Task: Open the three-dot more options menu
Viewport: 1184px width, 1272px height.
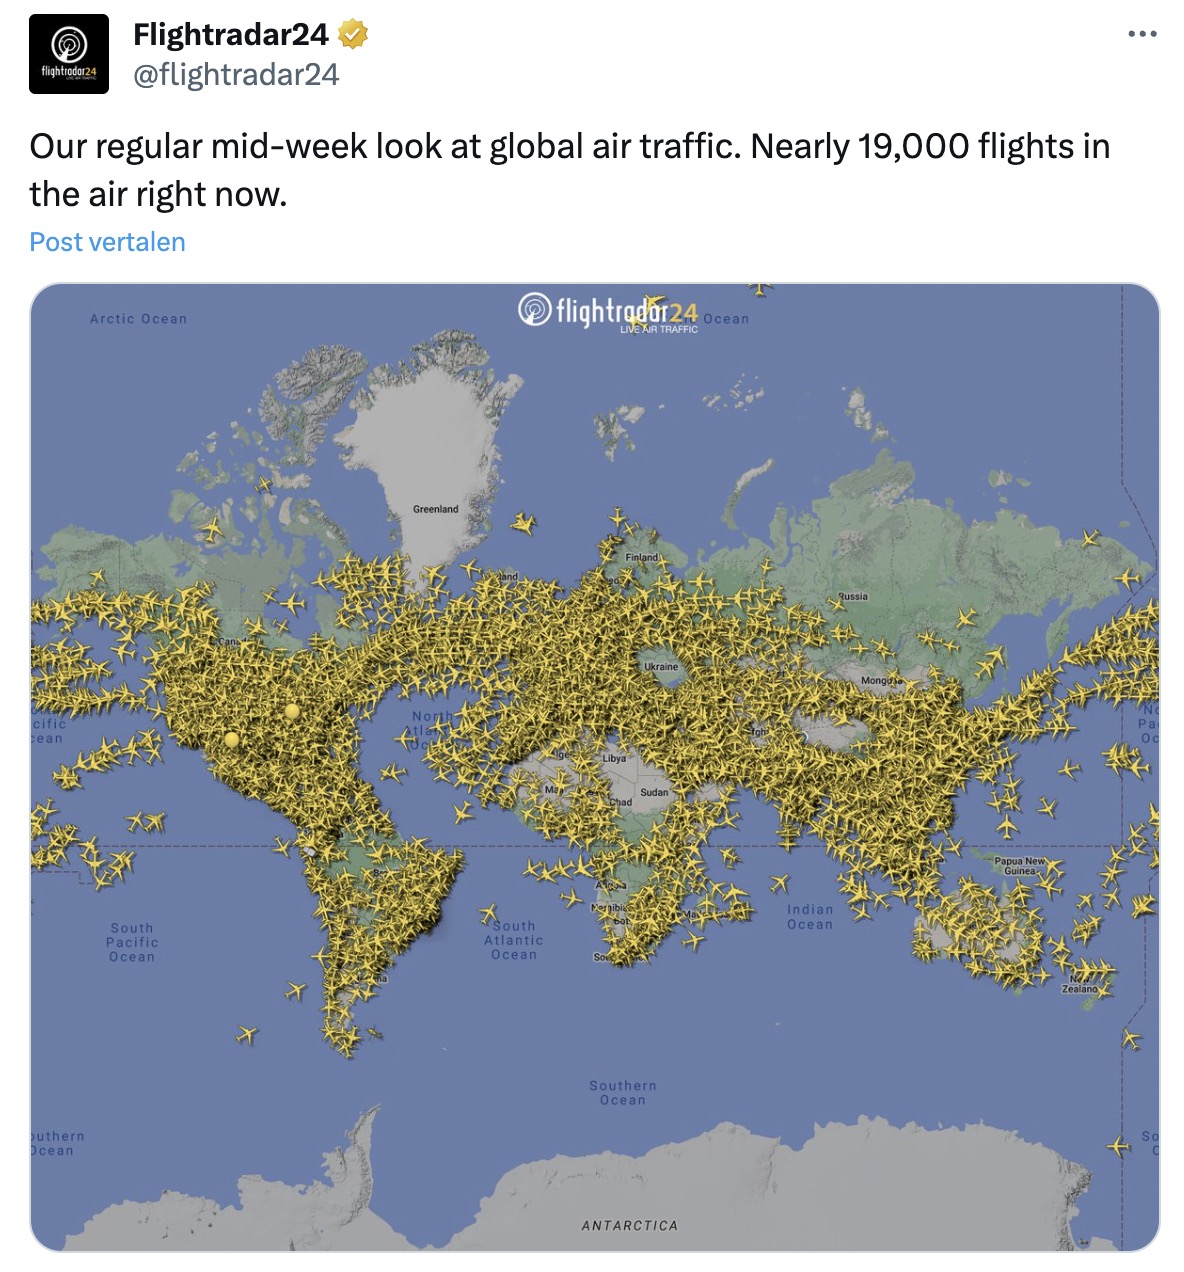Action: coord(1142,34)
